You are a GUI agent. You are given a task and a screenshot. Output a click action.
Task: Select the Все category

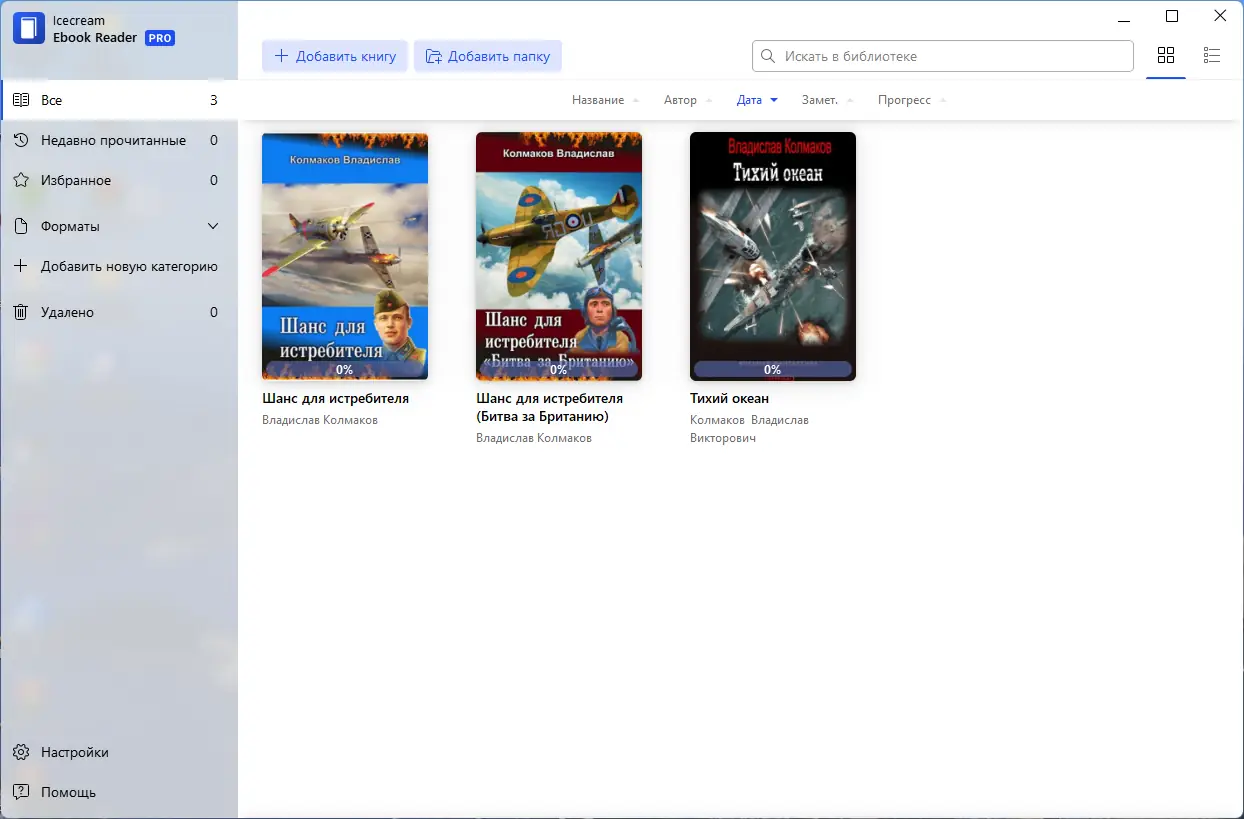pyautogui.click(x=119, y=100)
